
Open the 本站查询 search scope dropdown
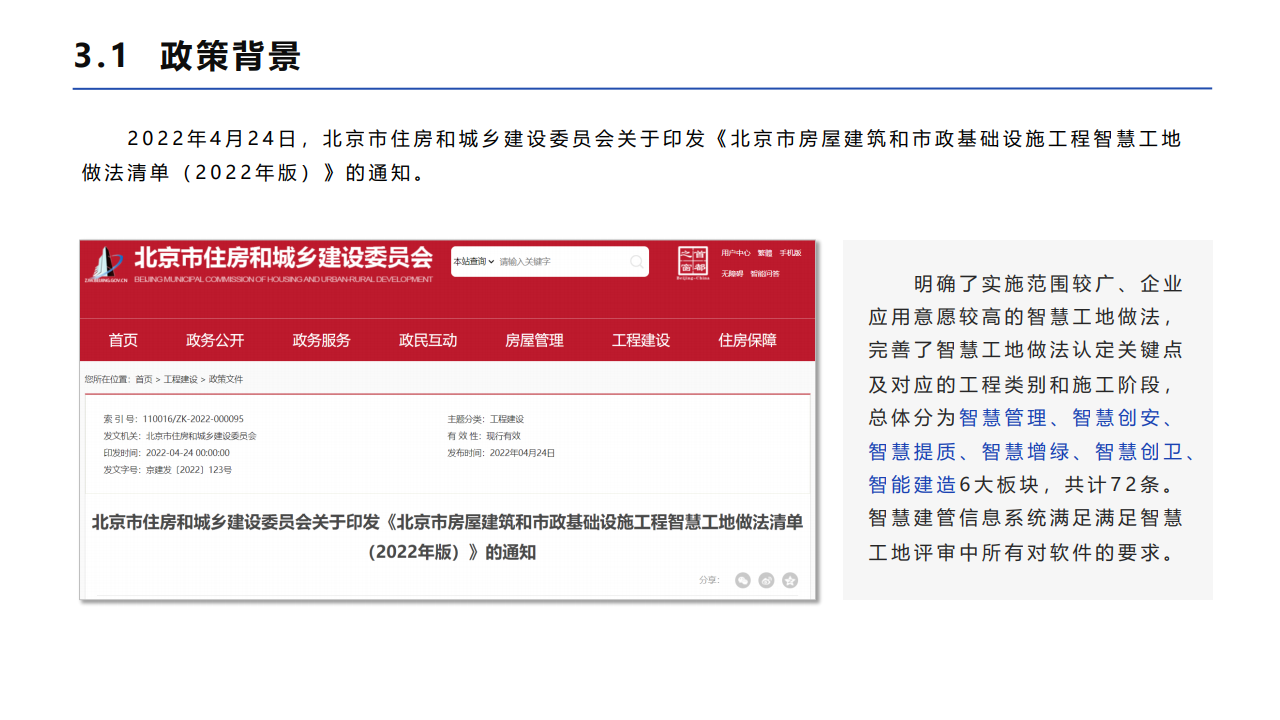tap(474, 262)
